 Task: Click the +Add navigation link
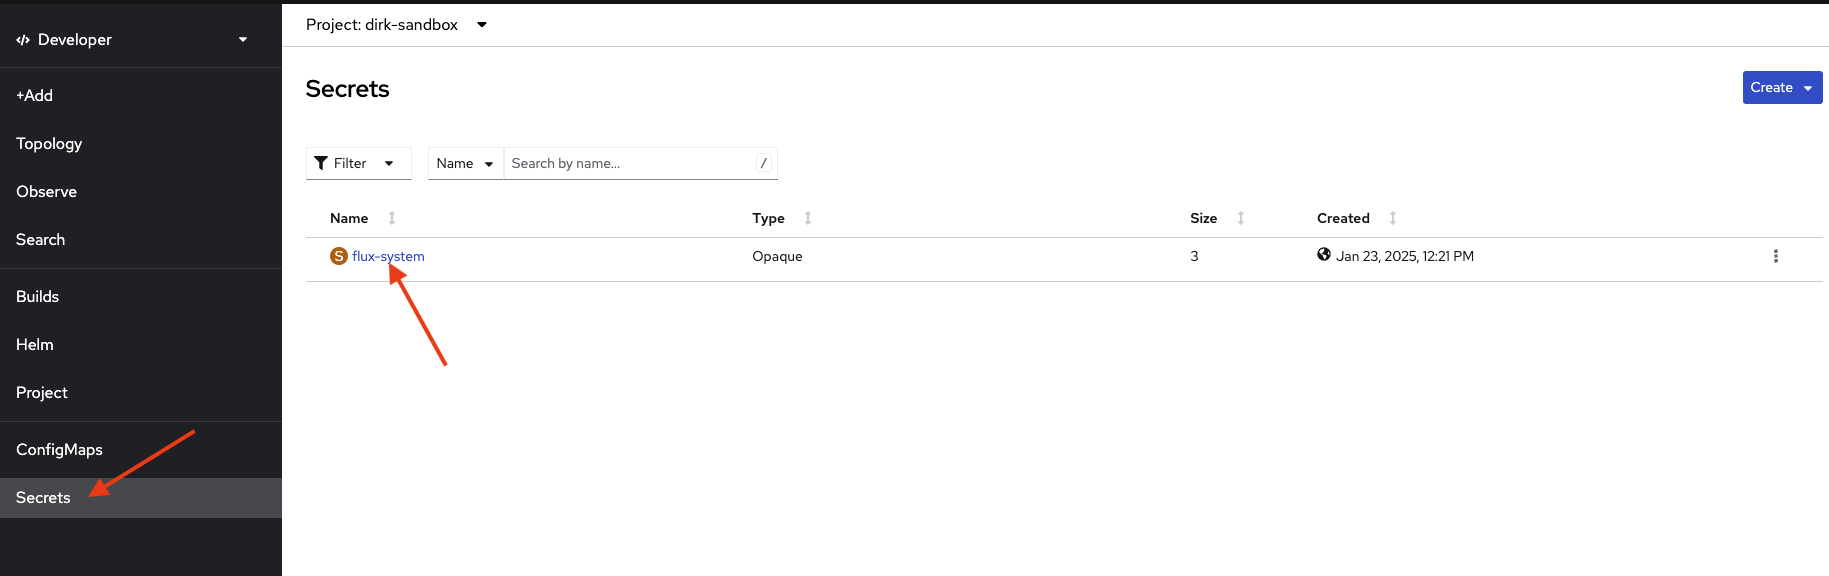coord(35,96)
